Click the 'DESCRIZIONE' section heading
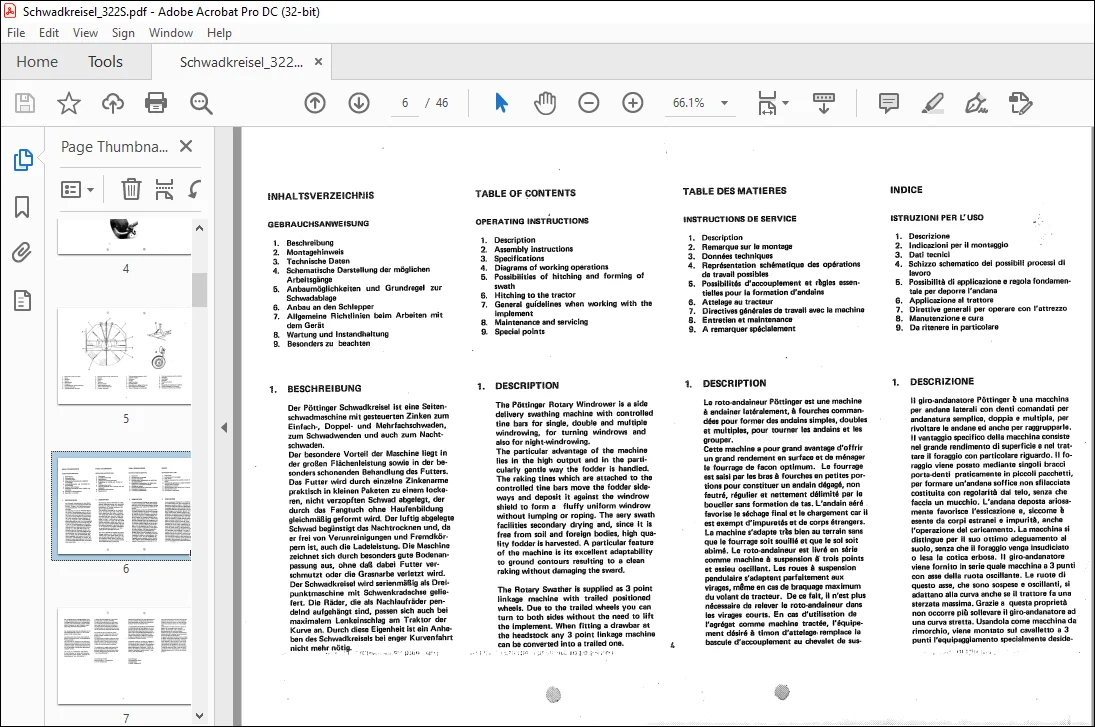1095x727 pixels. point(941,382)
